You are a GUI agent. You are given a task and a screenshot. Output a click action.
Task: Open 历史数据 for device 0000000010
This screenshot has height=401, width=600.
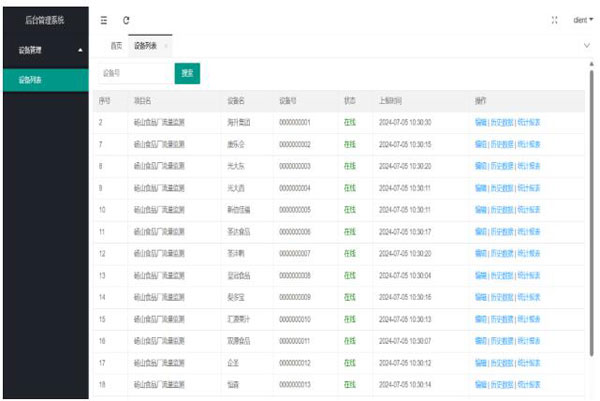pos(502,319)
